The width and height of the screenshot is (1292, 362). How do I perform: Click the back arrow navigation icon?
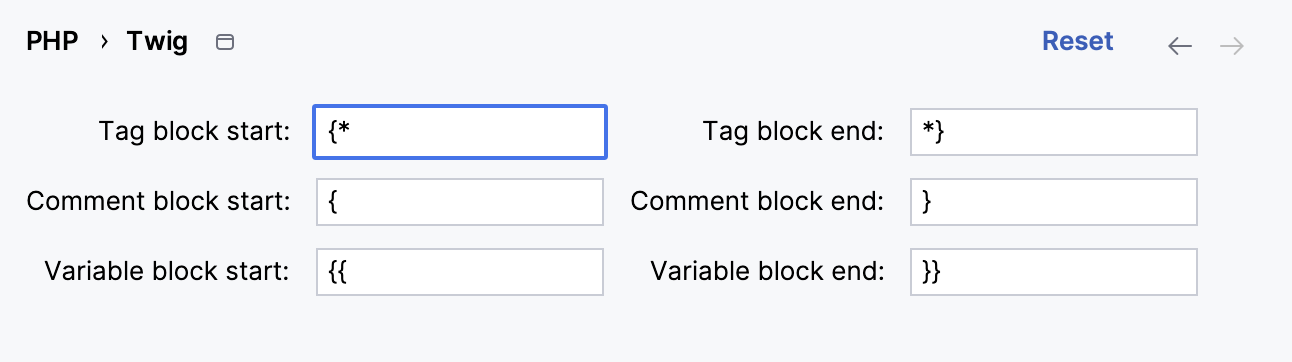tap(1180, 46)
